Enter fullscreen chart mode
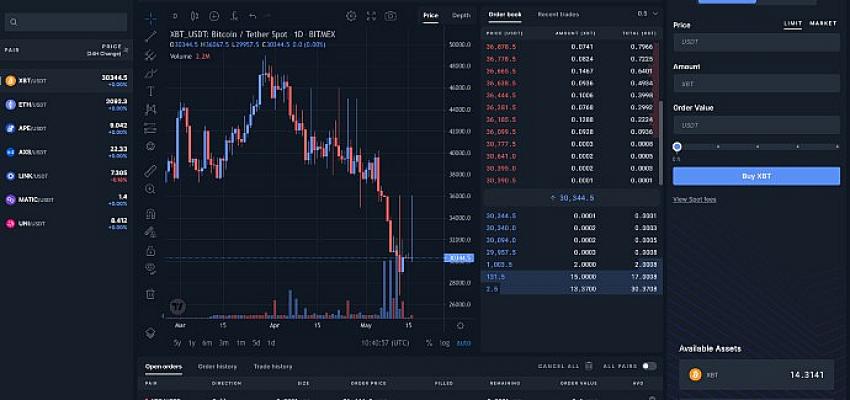The width and height of the screenshot is (850, 400). click(371, 16)
